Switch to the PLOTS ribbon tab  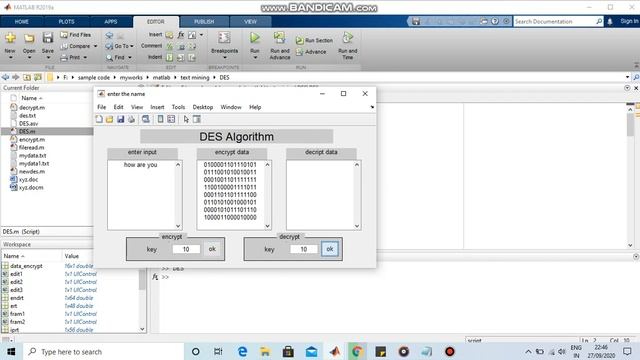67,22
